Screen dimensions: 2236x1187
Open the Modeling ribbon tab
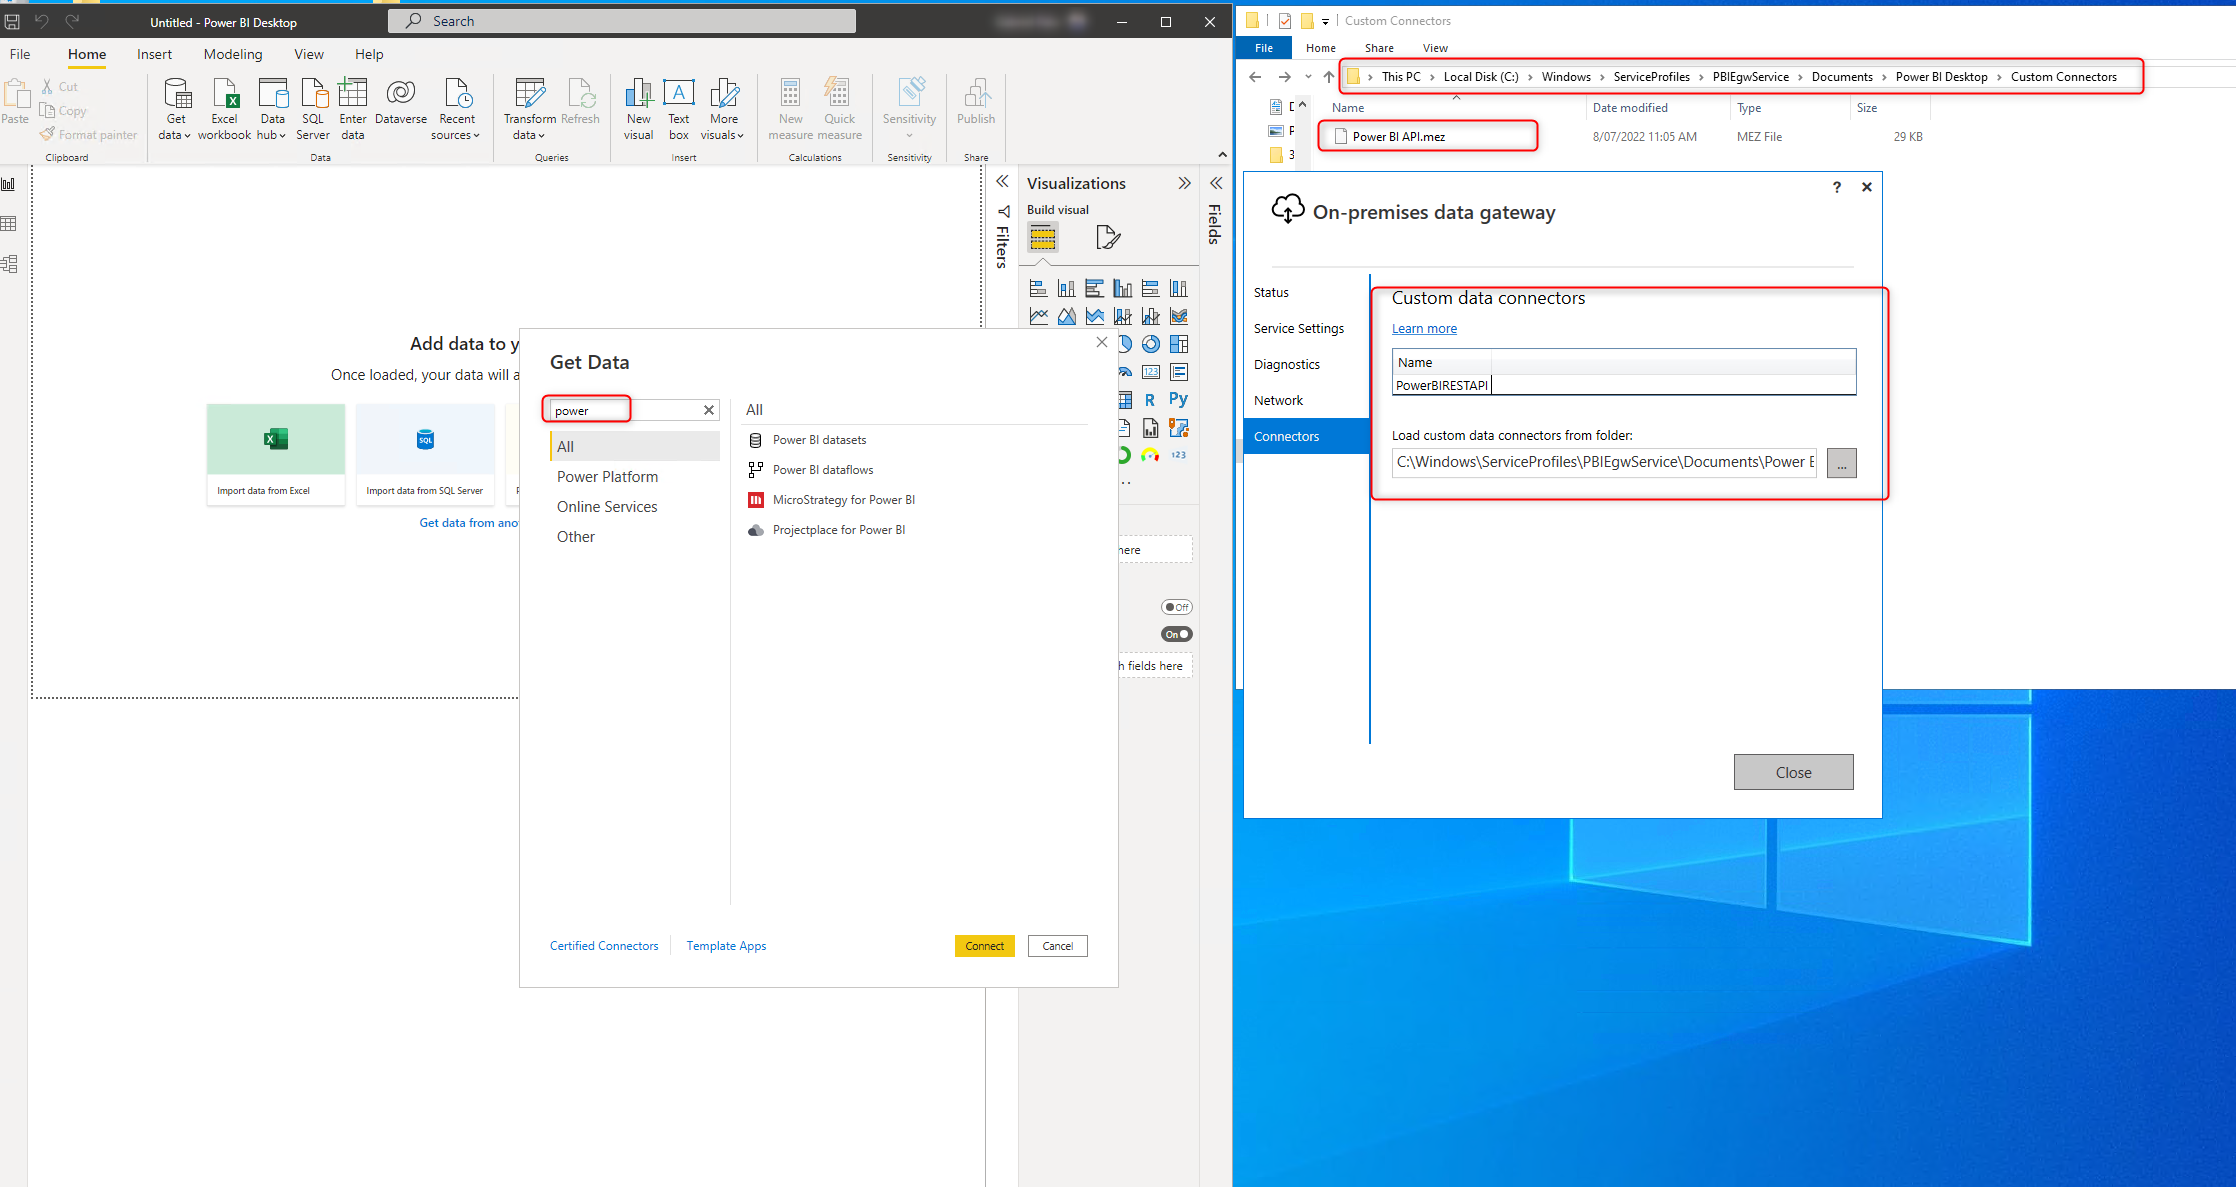point(233,54)
